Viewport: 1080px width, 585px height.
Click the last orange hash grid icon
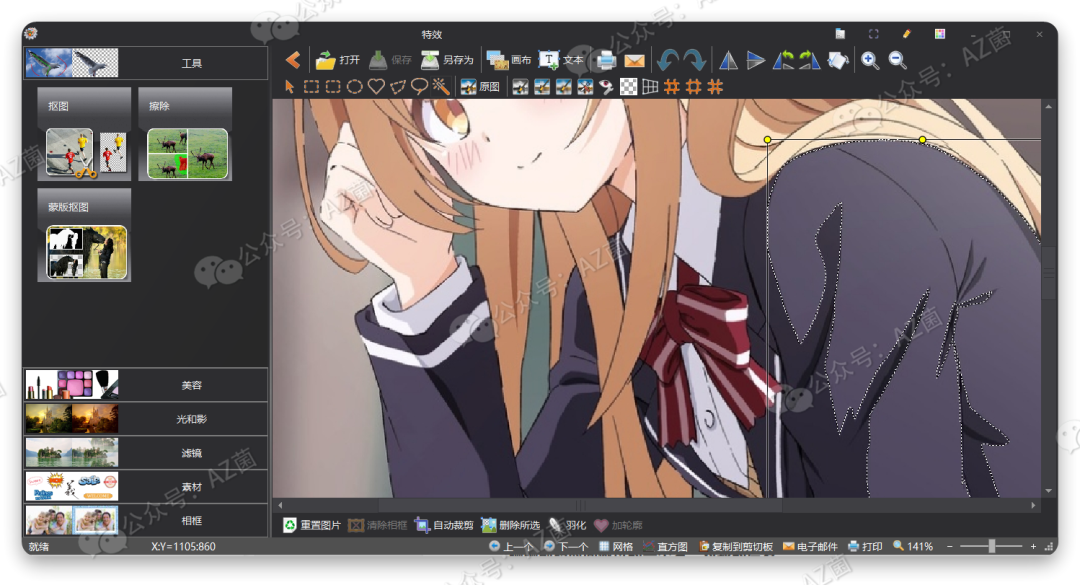tap(715, 87)
